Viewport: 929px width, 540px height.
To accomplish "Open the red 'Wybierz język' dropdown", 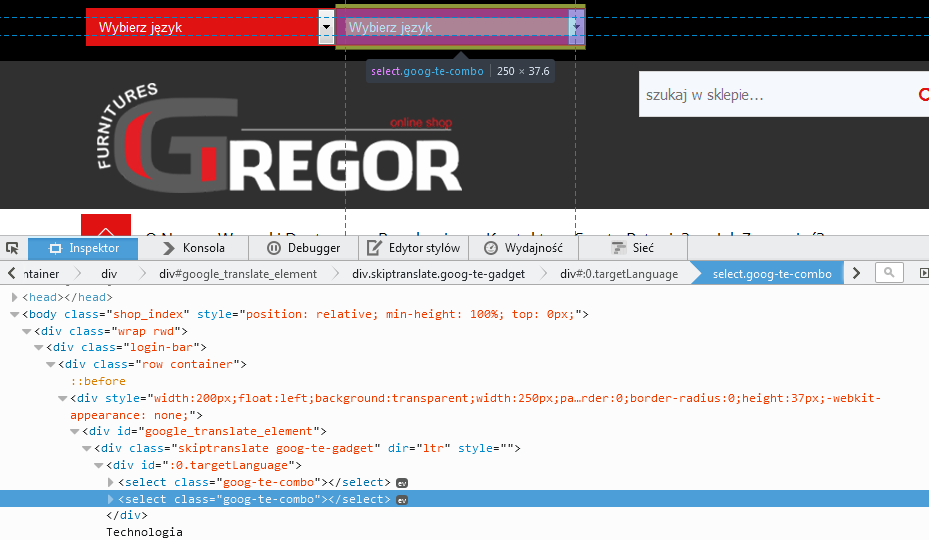I will 210,27.
